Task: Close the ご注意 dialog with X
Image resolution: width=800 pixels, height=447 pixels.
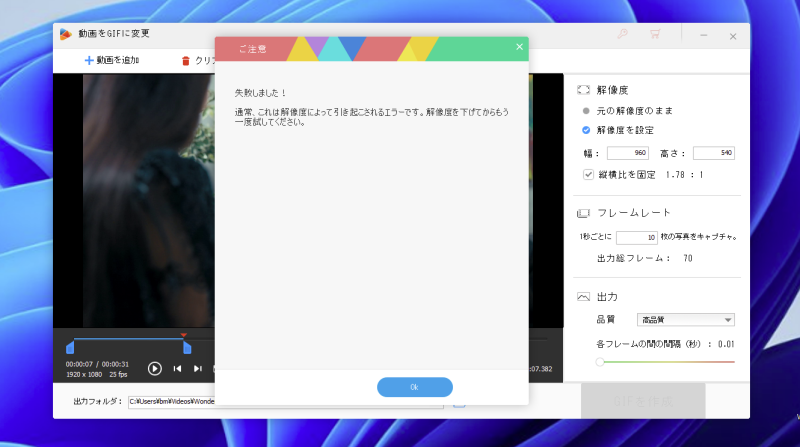Action: click(519, 47)
